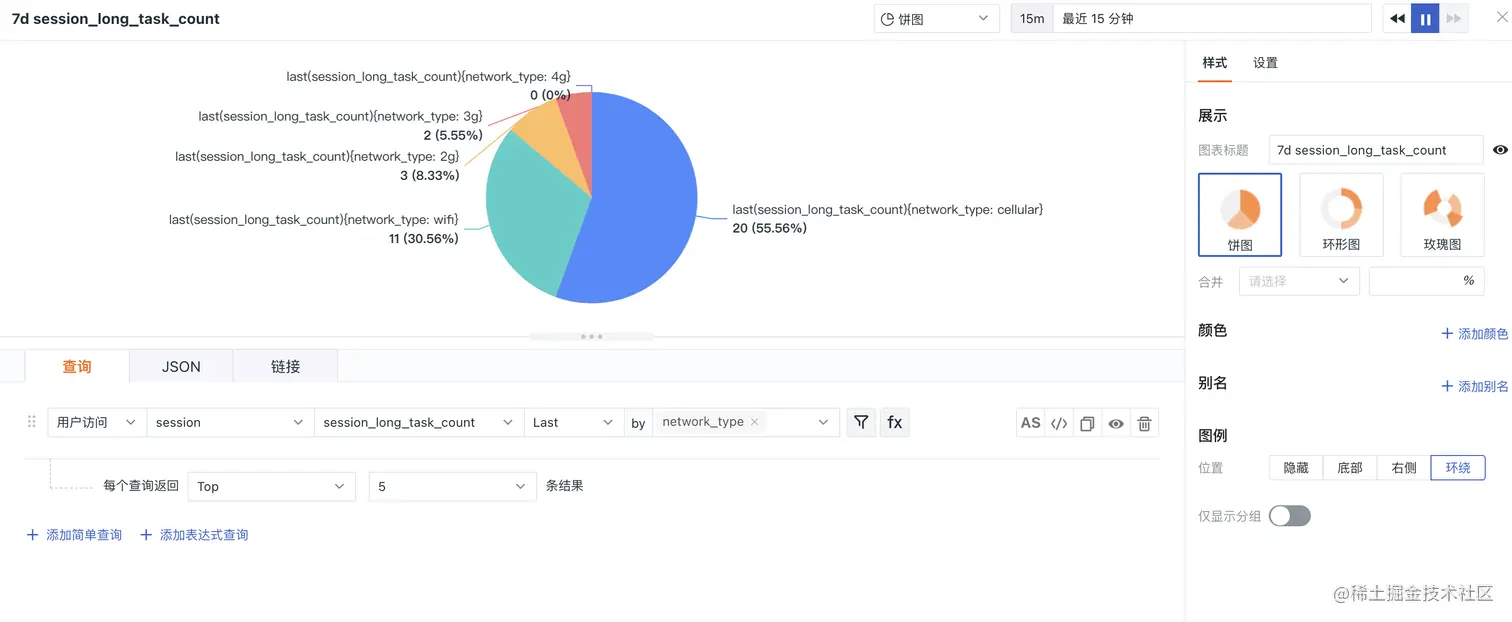This screenshot has width=1512, height=622.
Task: Toggle chart title visibility eye icon
Action: pyautogui.click(x=1500, y=150)
